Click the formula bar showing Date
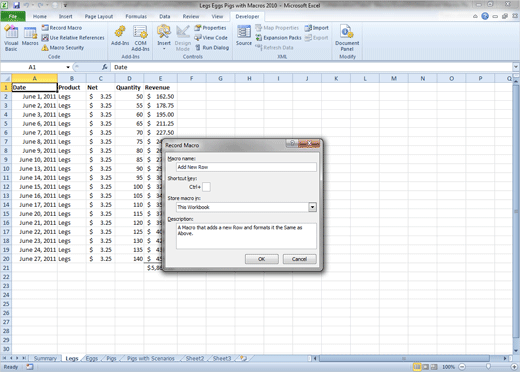This screenshot has height=372, width=520. click(312, 67)
